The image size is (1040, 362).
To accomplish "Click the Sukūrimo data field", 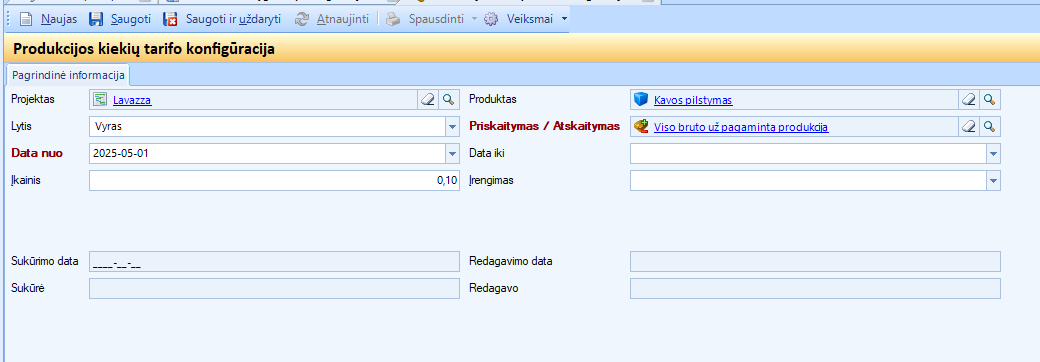I will 274,261.
